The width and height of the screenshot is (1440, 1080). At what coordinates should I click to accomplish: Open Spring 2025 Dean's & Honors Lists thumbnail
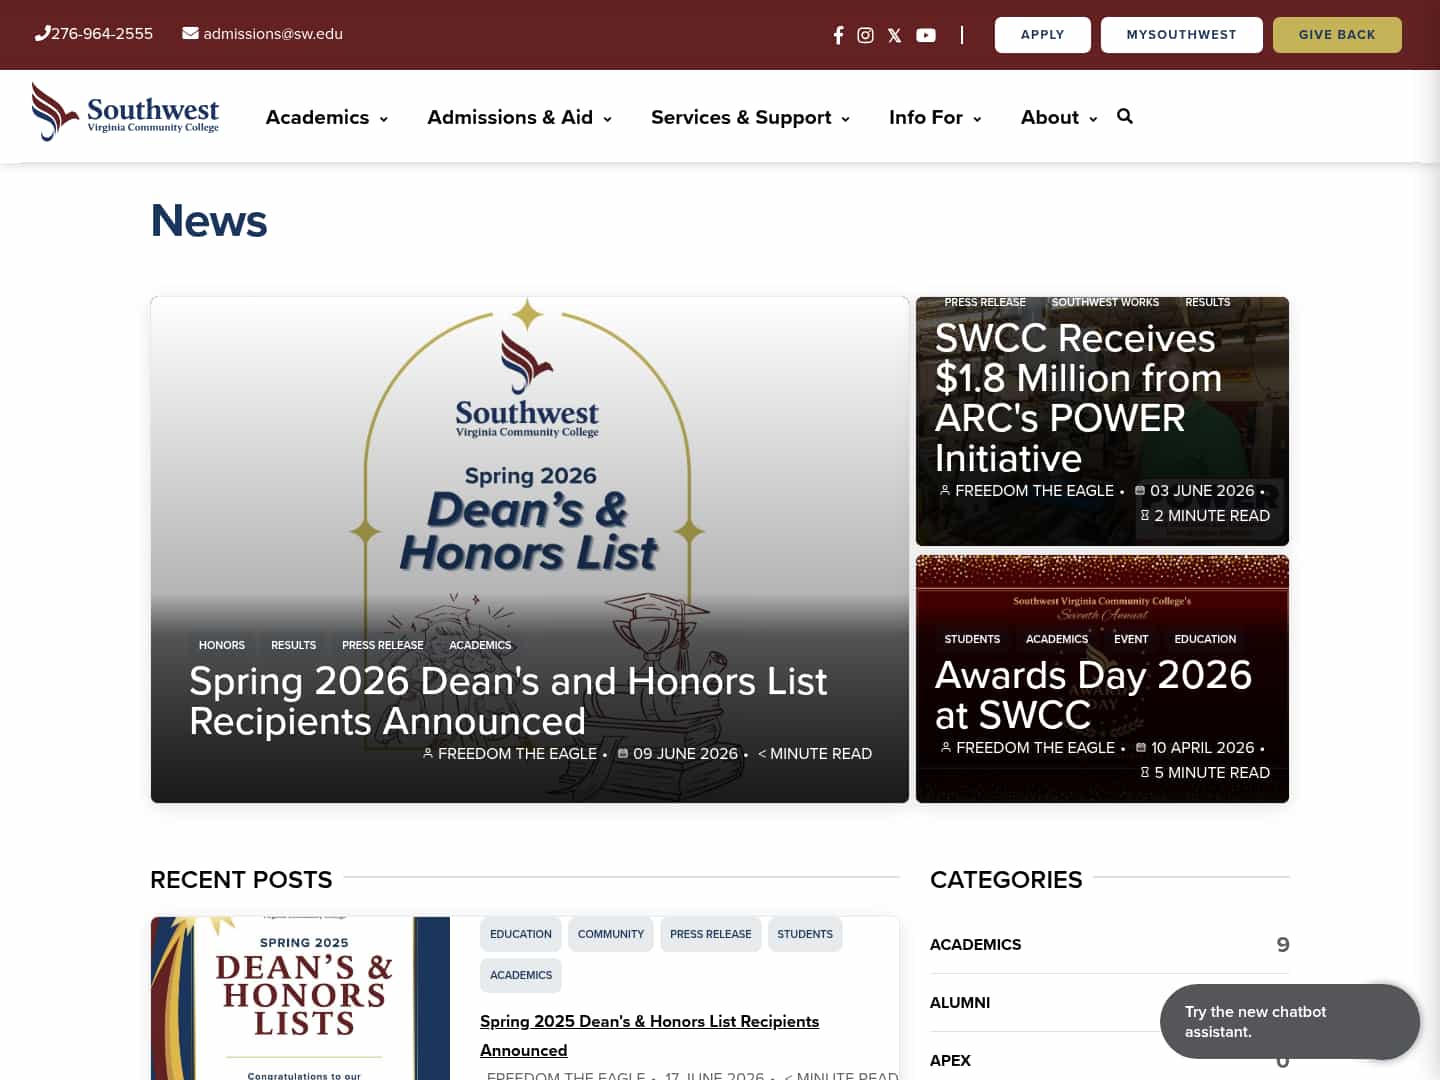point(300,998)
